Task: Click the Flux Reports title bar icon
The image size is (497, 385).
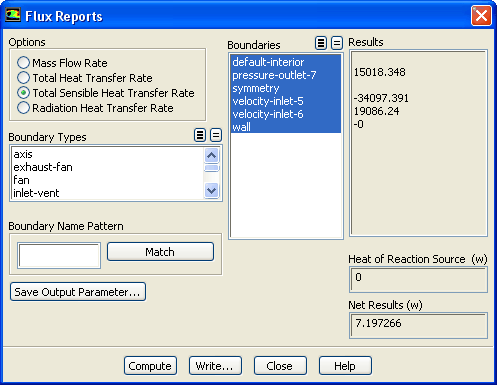Action: click(13, 15)
